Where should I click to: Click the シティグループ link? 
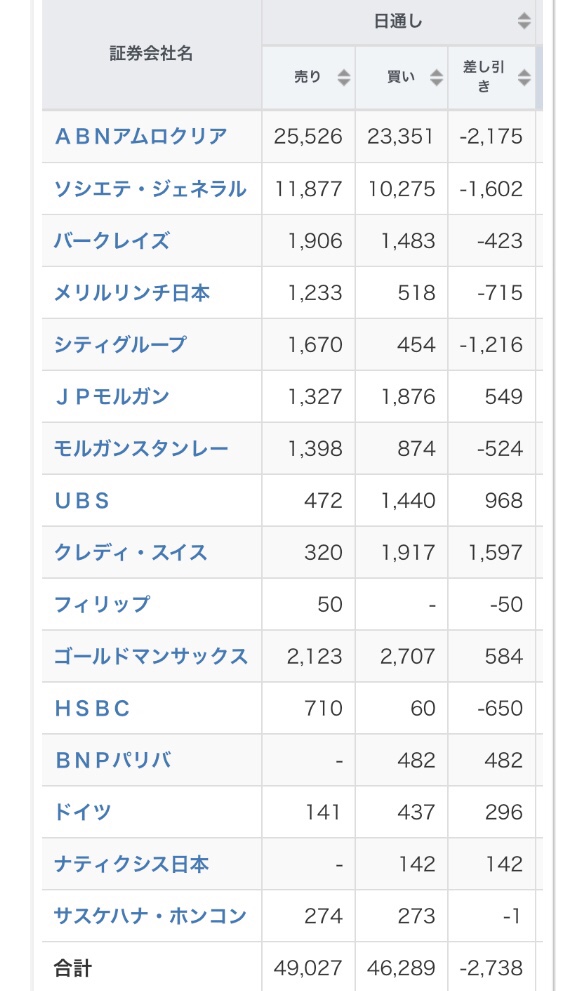pyautogui.click(x=120, y=344)
